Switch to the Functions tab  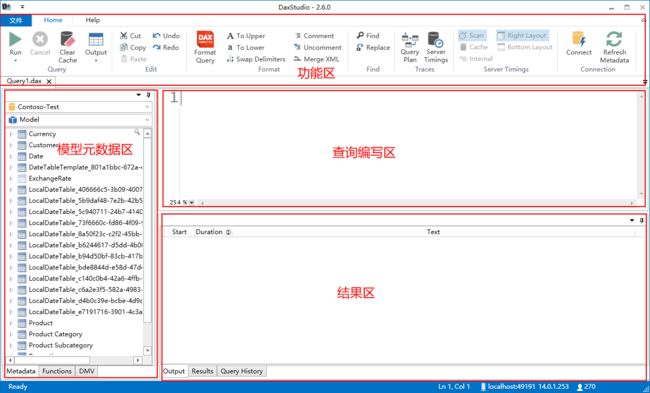pyautogui.click(x=57, y=371)
